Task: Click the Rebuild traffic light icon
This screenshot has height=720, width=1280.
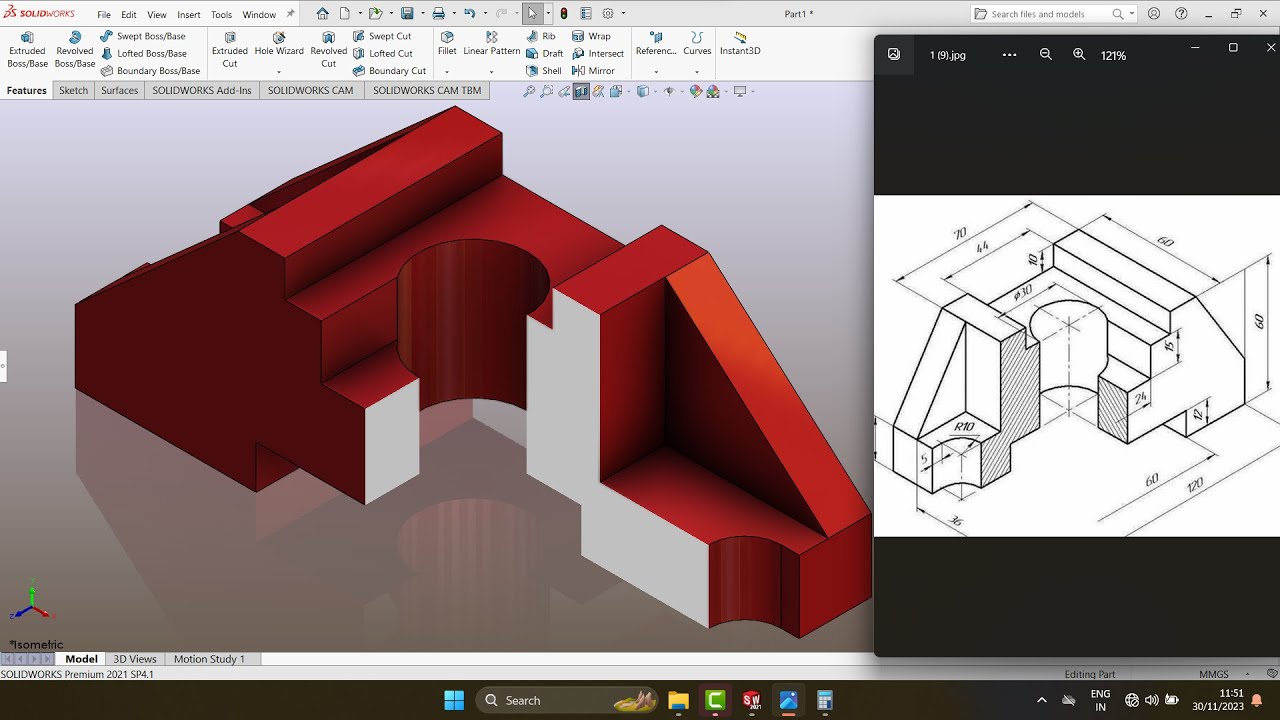Action: [563, 14]
